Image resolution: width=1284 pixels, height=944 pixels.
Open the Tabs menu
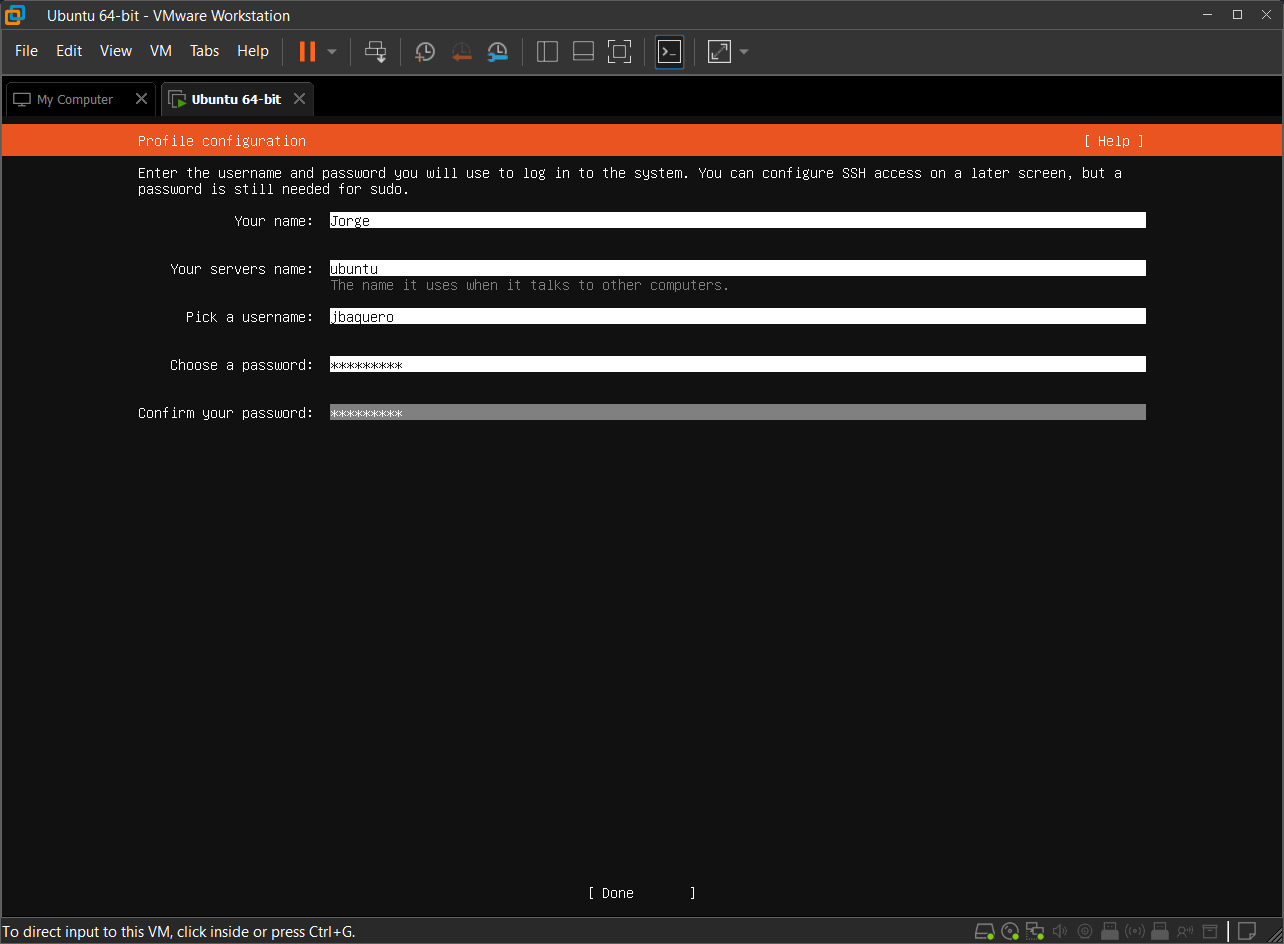pyautogui.click(x=204, y=51)
